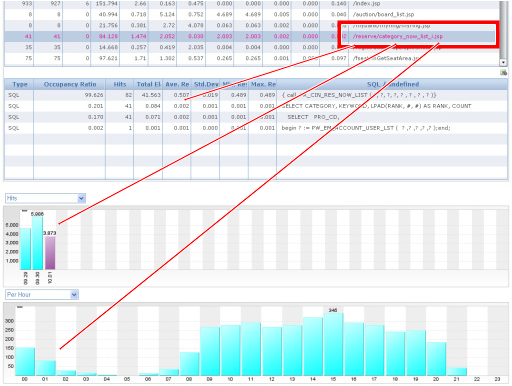Viewport: 512px width, 386px height.
Task: Sort by Occupancy Ratio column header
Action: point(70,84)
